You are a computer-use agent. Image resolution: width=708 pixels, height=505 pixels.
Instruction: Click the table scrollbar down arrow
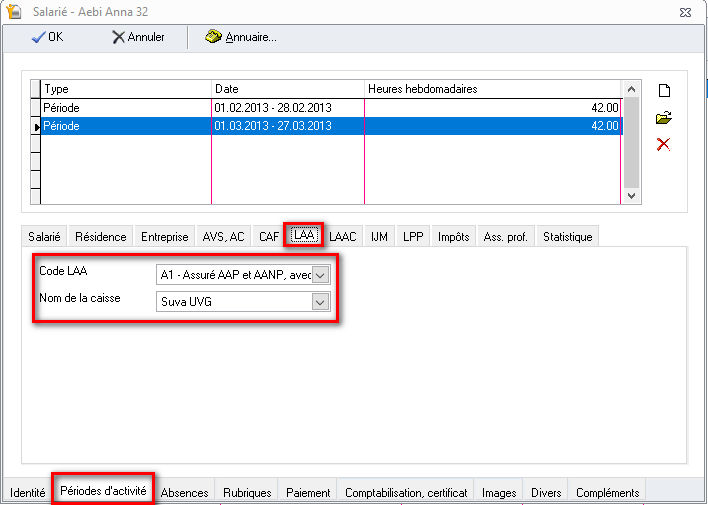(x=631, y=196)
